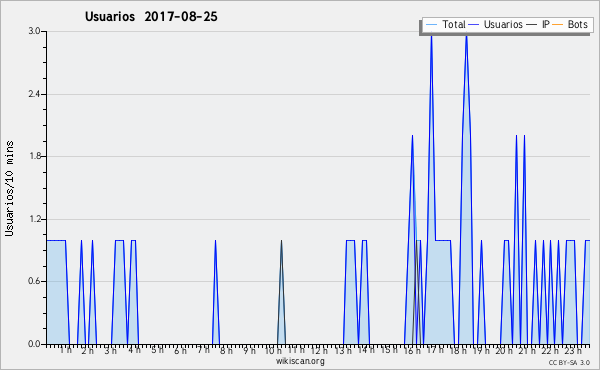This screenshot has height=370, width=600.
Task: Click the 'Bots' legend entry
Action: [x=570, y=24]
